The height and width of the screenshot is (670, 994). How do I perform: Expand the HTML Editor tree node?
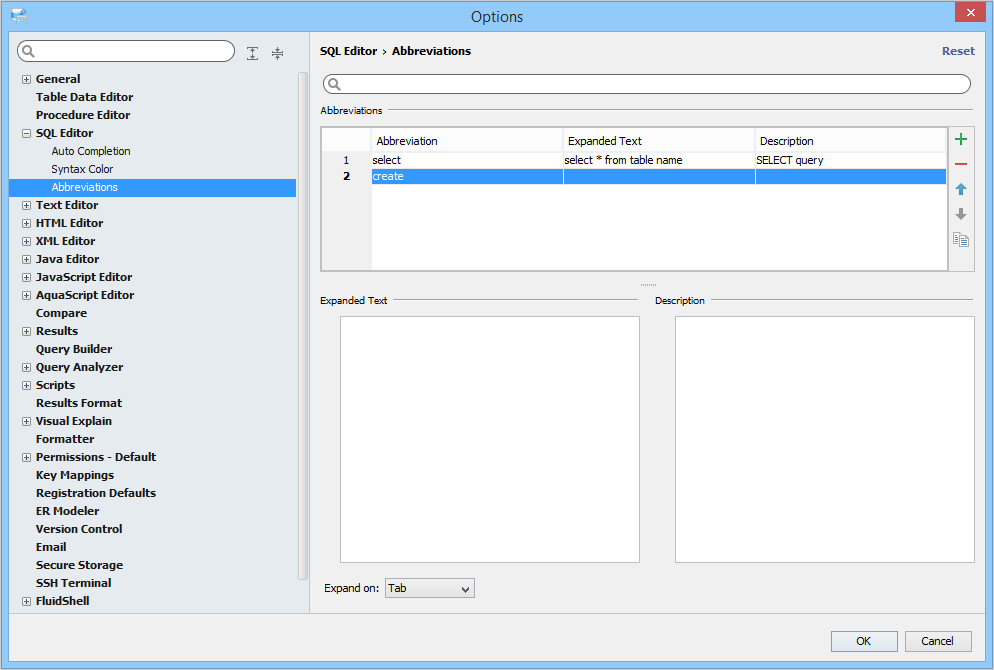click(26, 223)
